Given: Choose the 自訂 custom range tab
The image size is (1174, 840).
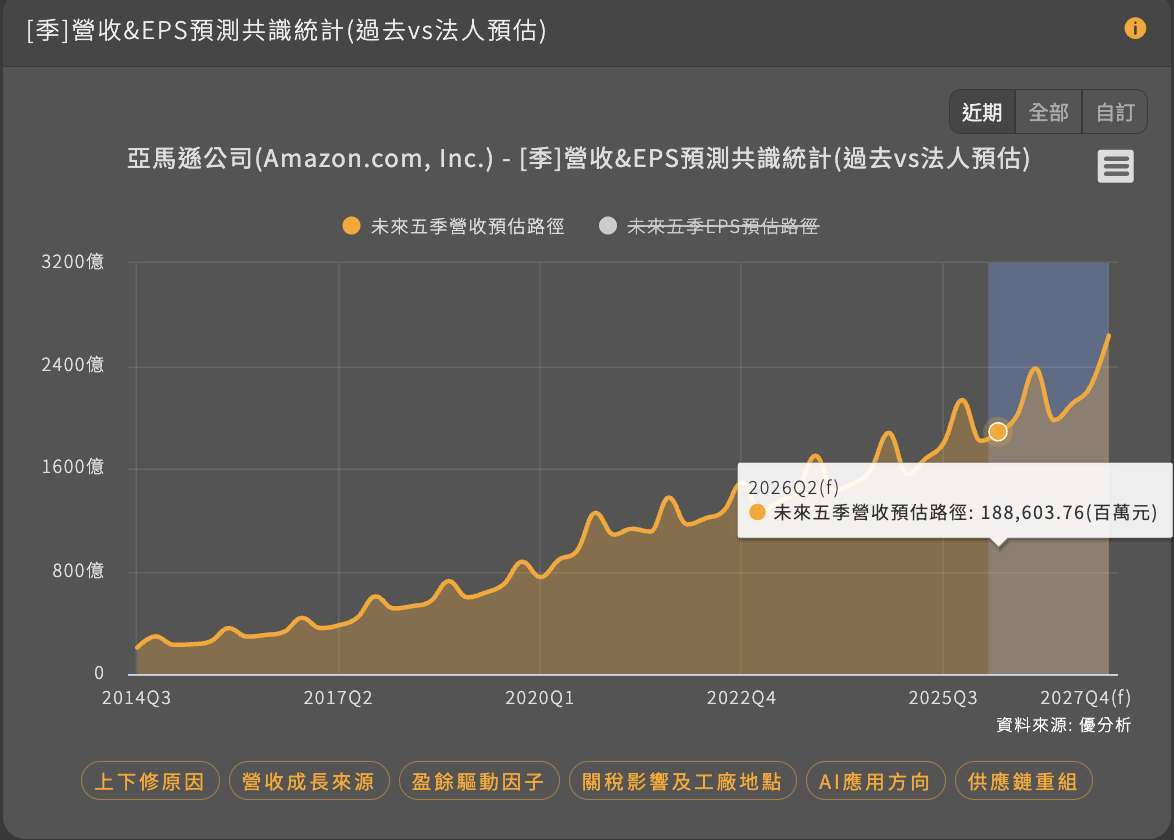Looking at the screenshot, I should [x=1115, y=112].
